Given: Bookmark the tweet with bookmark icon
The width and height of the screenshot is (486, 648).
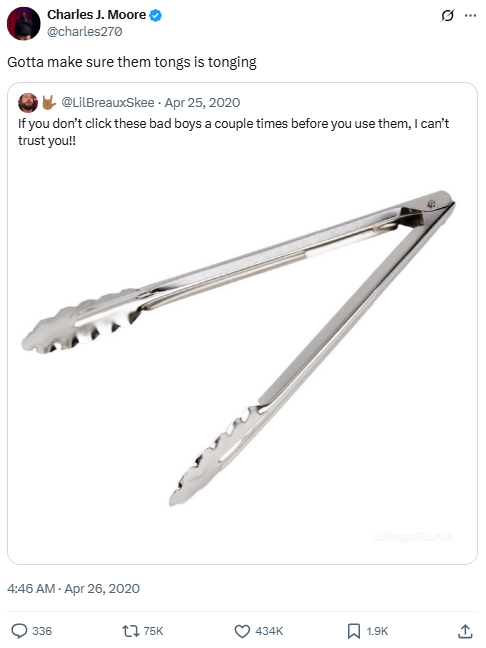Looking at the screenshot, I should pos(353,631).
